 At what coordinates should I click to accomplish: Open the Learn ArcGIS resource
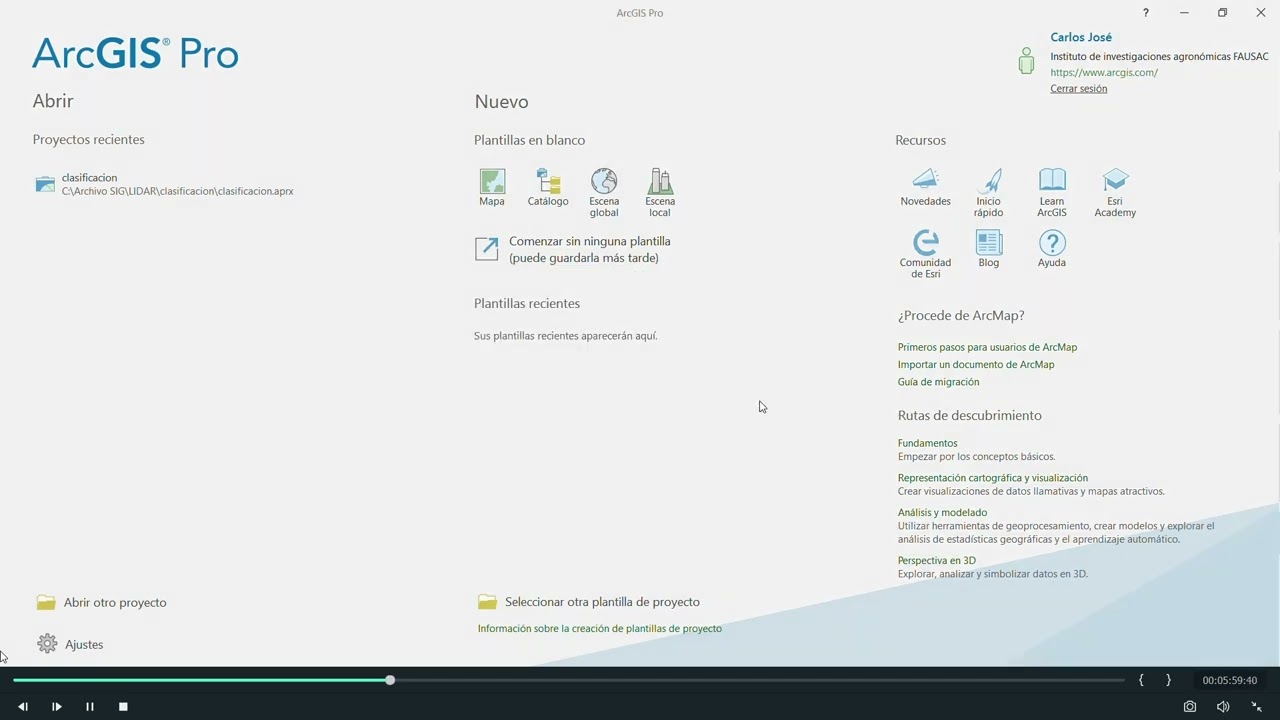coord(1052,192)
